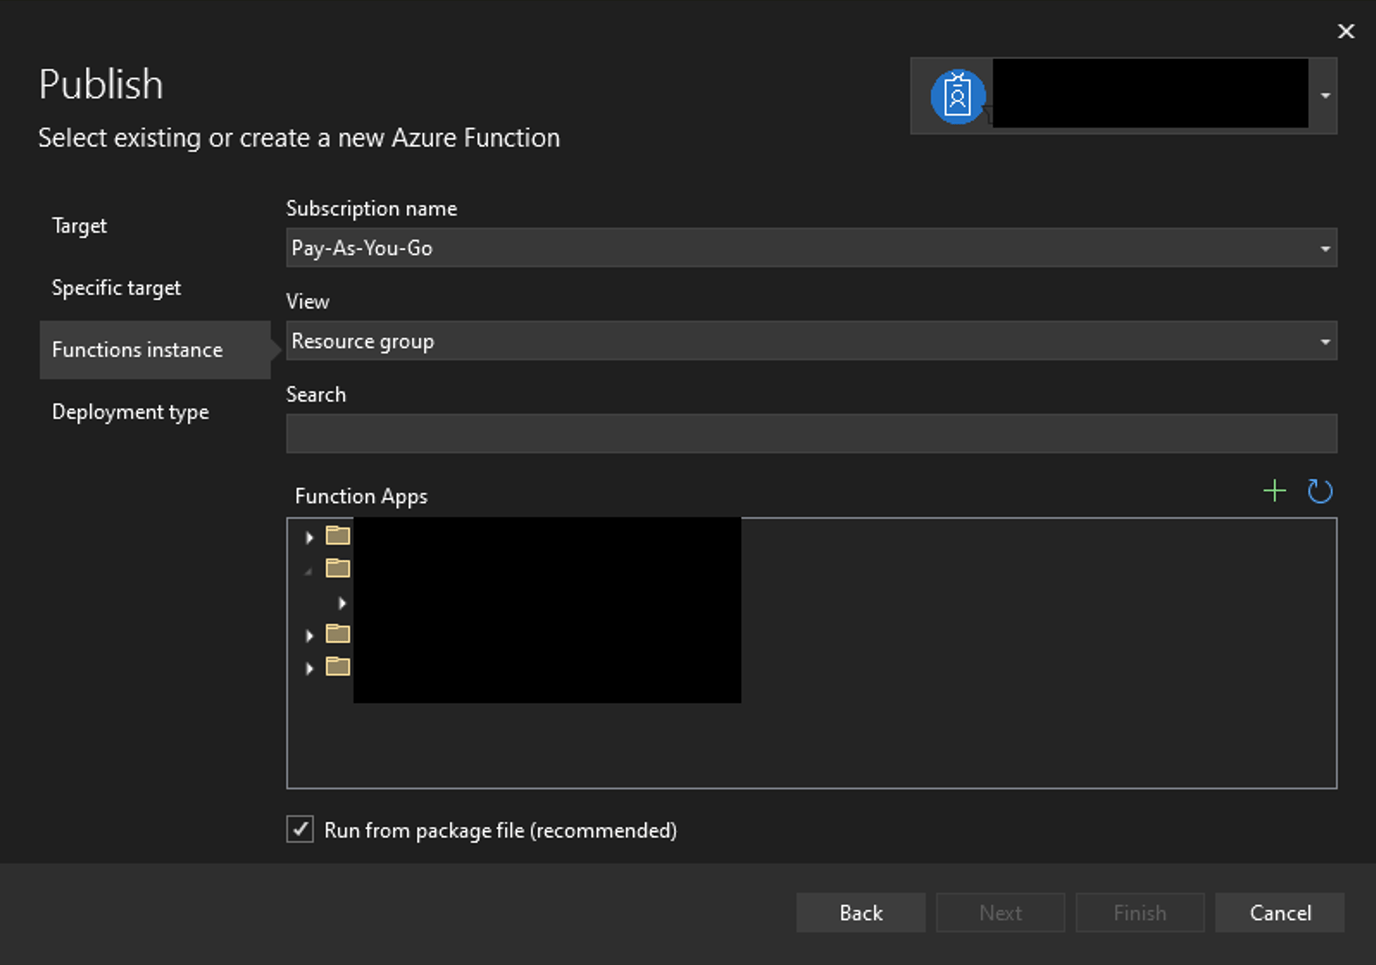
Task: Open the account selector dropdown arrow
Action: point(1325,96)
